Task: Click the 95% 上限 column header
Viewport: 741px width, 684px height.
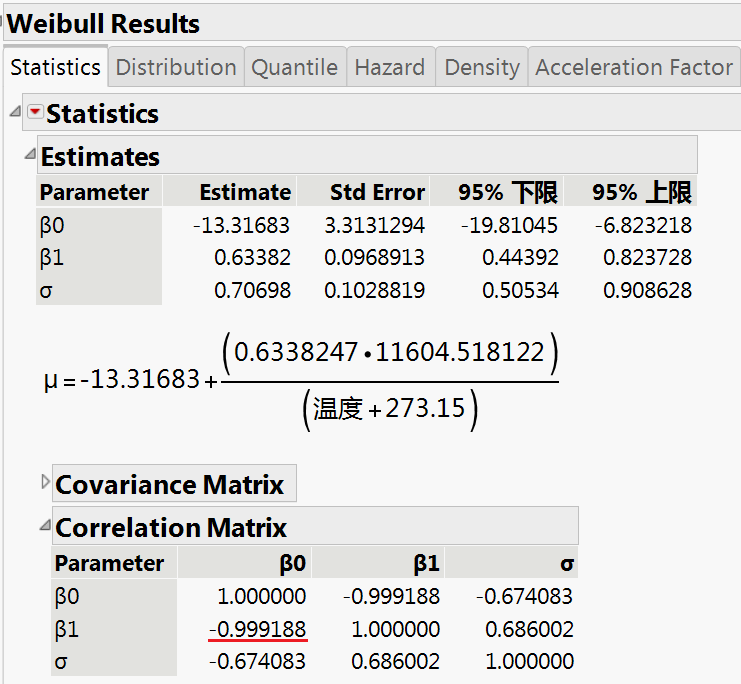Action: (x=641, y=192)
